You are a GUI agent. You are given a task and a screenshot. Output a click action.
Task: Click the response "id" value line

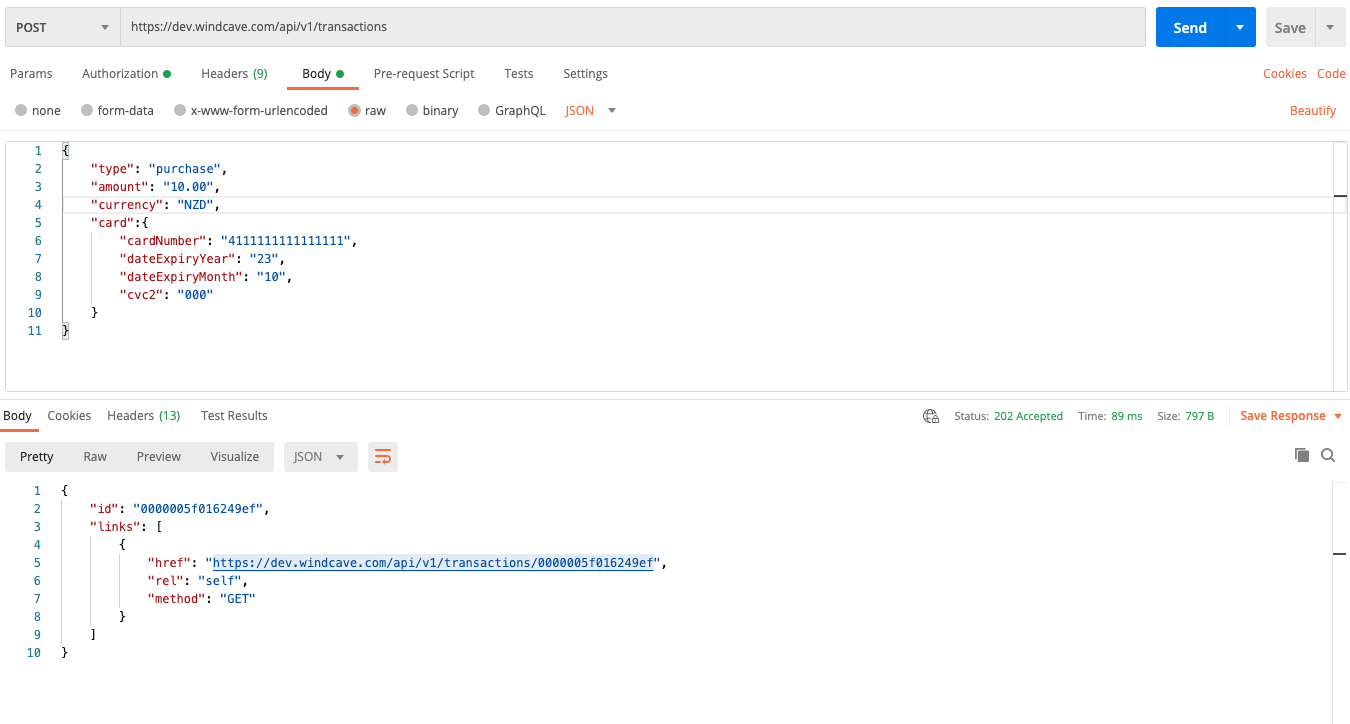click(x=180, y=509)
